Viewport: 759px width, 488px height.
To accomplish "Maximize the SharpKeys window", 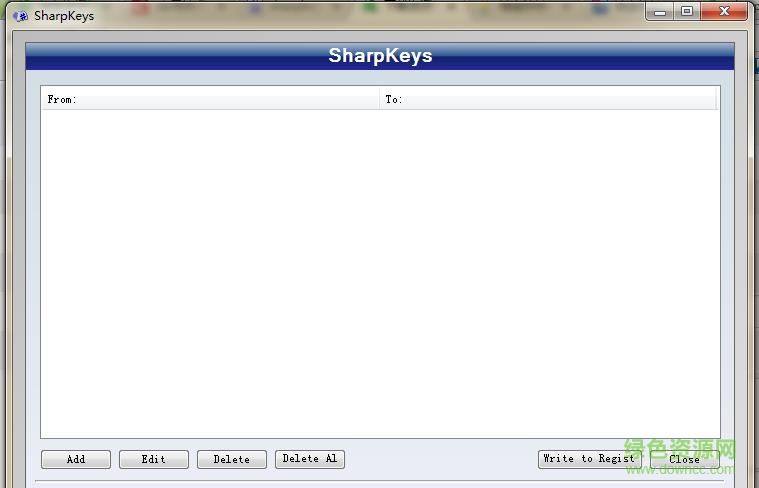I will click(x=686, y=12).
